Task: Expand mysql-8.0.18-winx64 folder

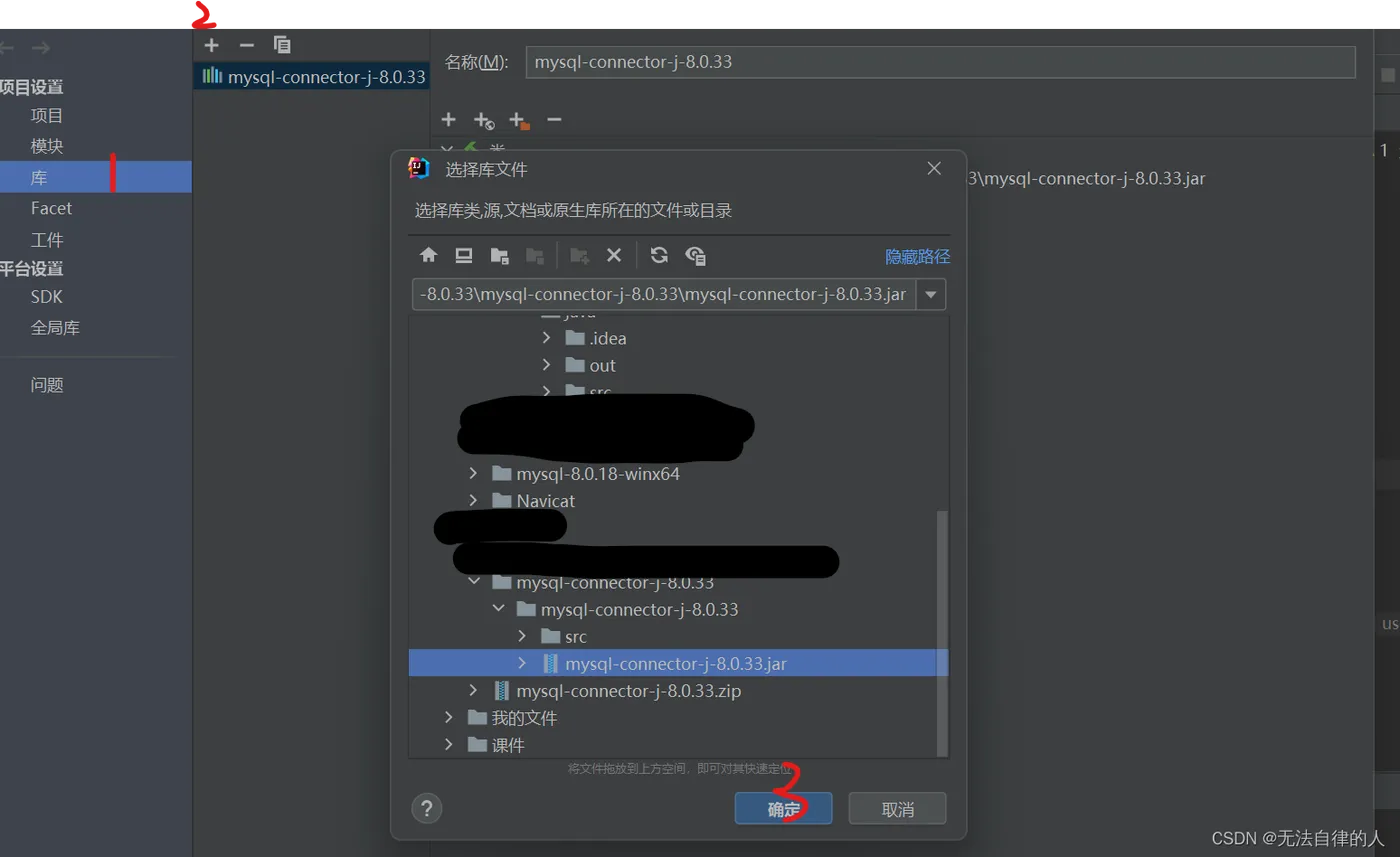Action: click(474, 473)
